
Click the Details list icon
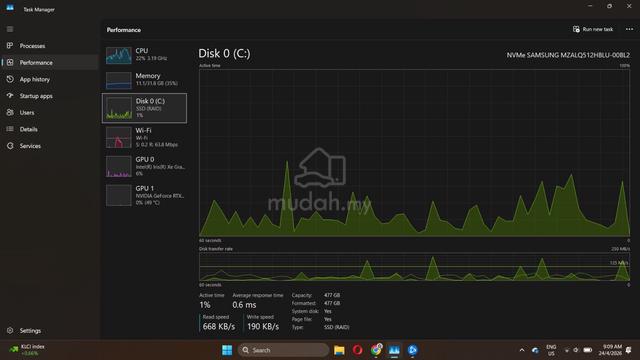click(x=10, y=129)
